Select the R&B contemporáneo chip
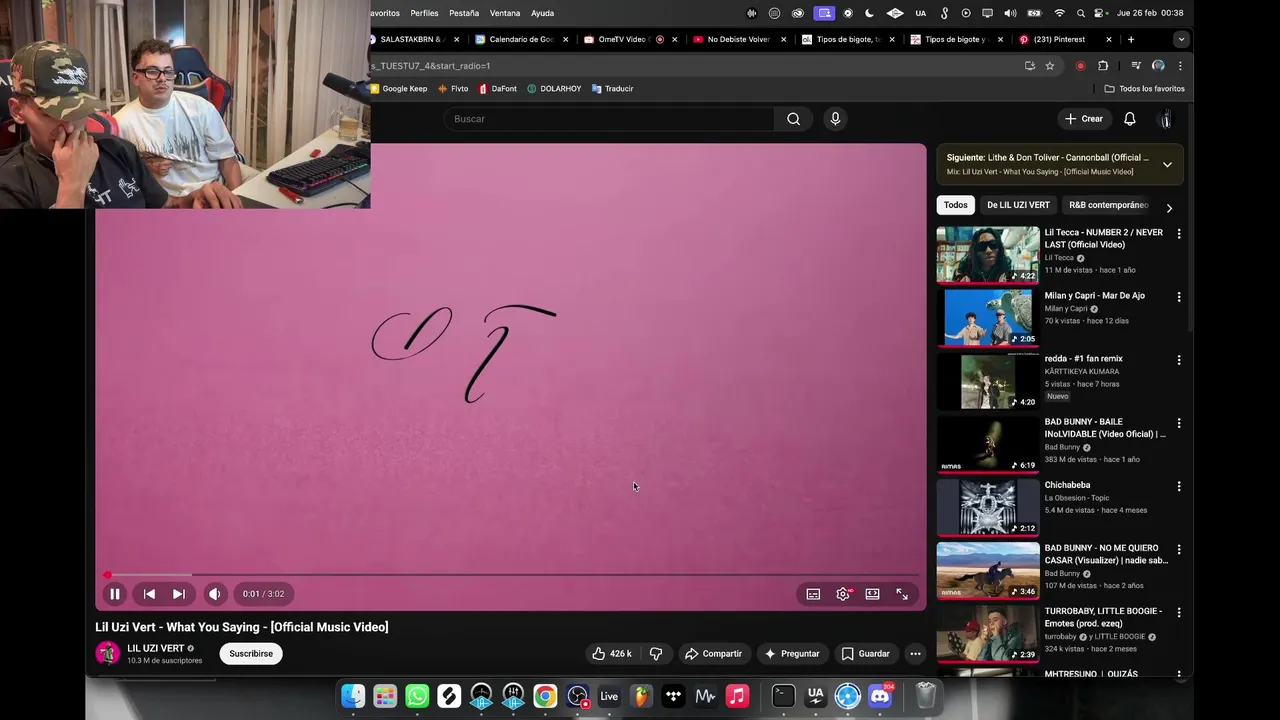 click(x=1108, y=205)
